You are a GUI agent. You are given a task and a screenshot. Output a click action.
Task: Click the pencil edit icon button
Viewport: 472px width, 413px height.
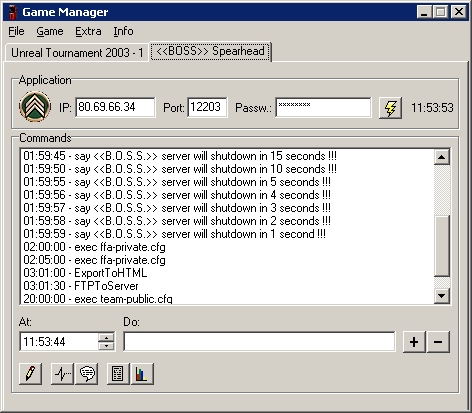coord(31,374)
